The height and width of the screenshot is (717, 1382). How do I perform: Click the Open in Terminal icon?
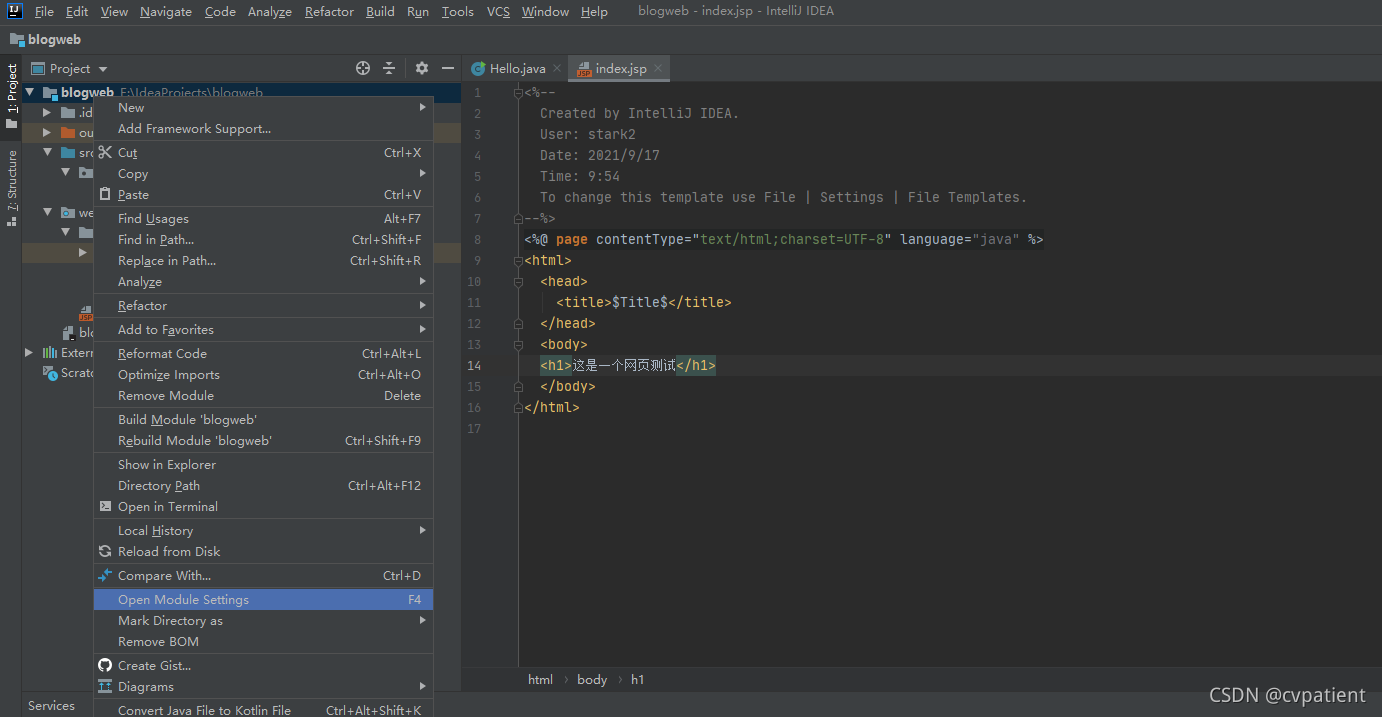coord(105,506)
